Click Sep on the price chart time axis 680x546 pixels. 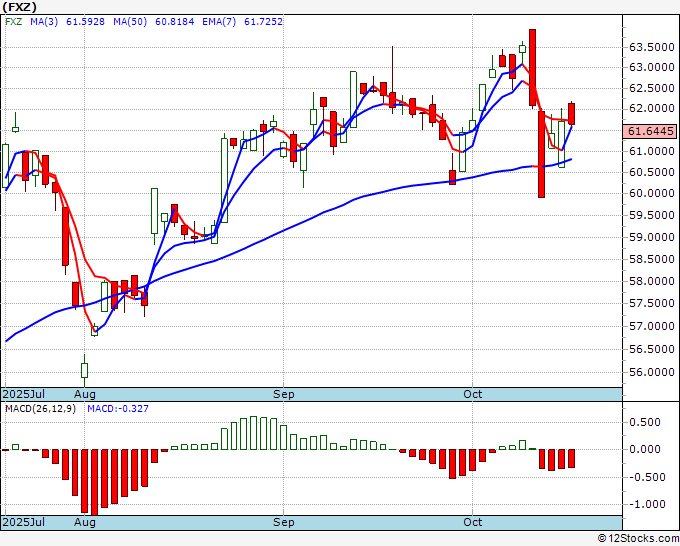coord(284,394)
